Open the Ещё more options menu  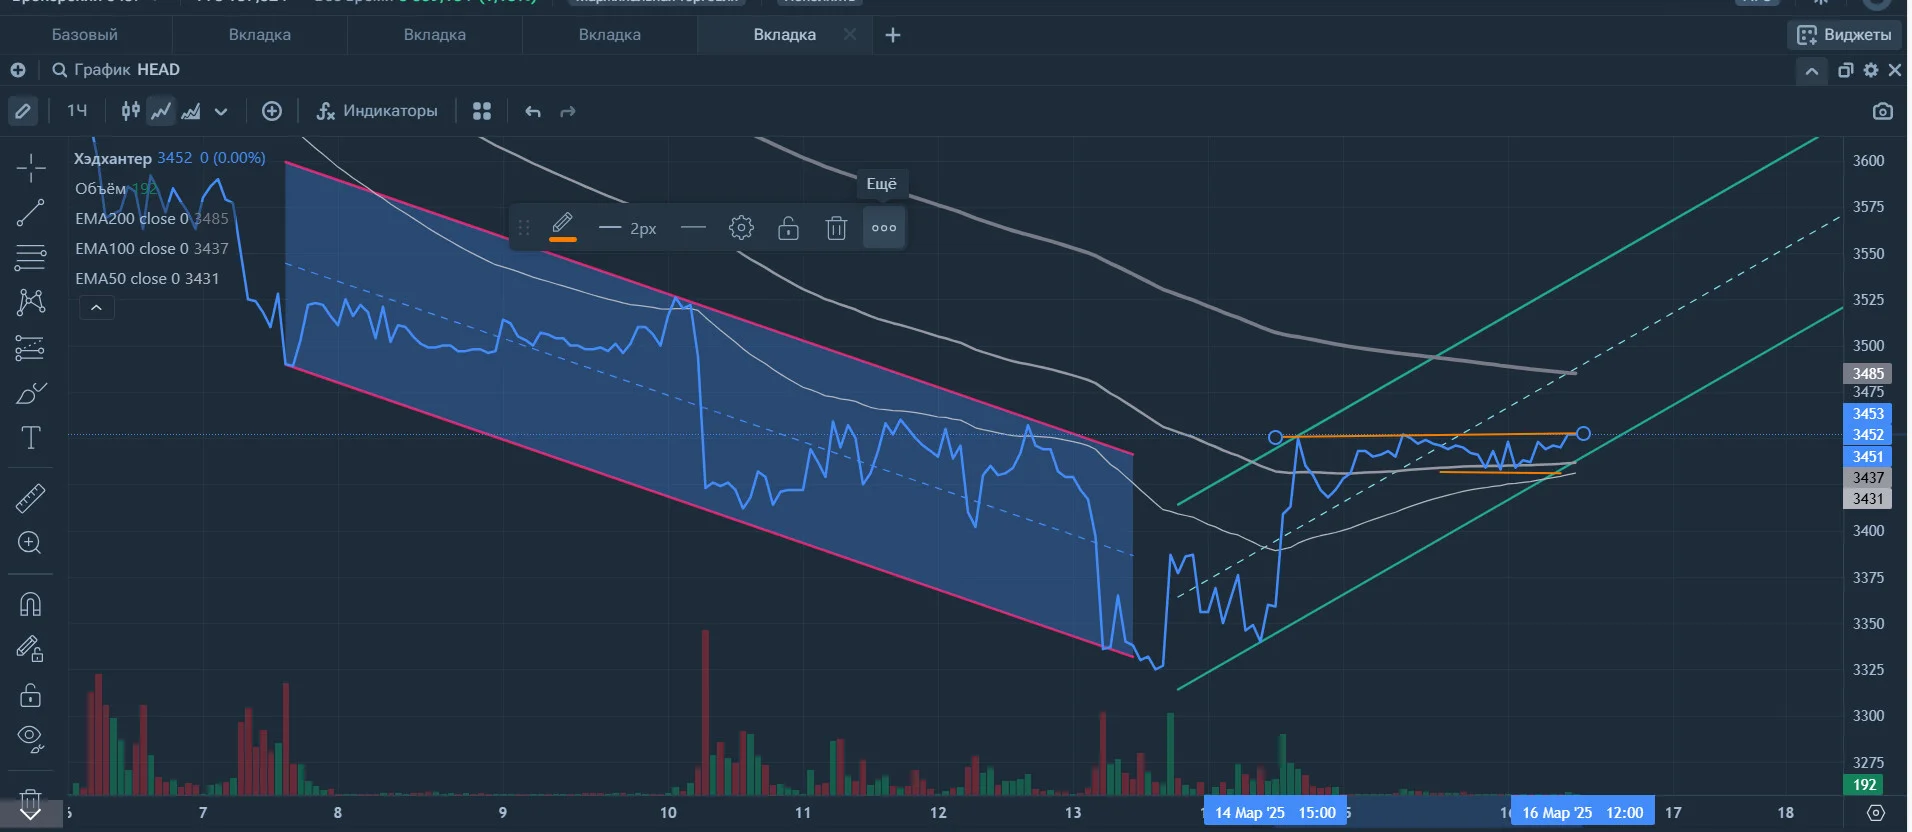884,228
